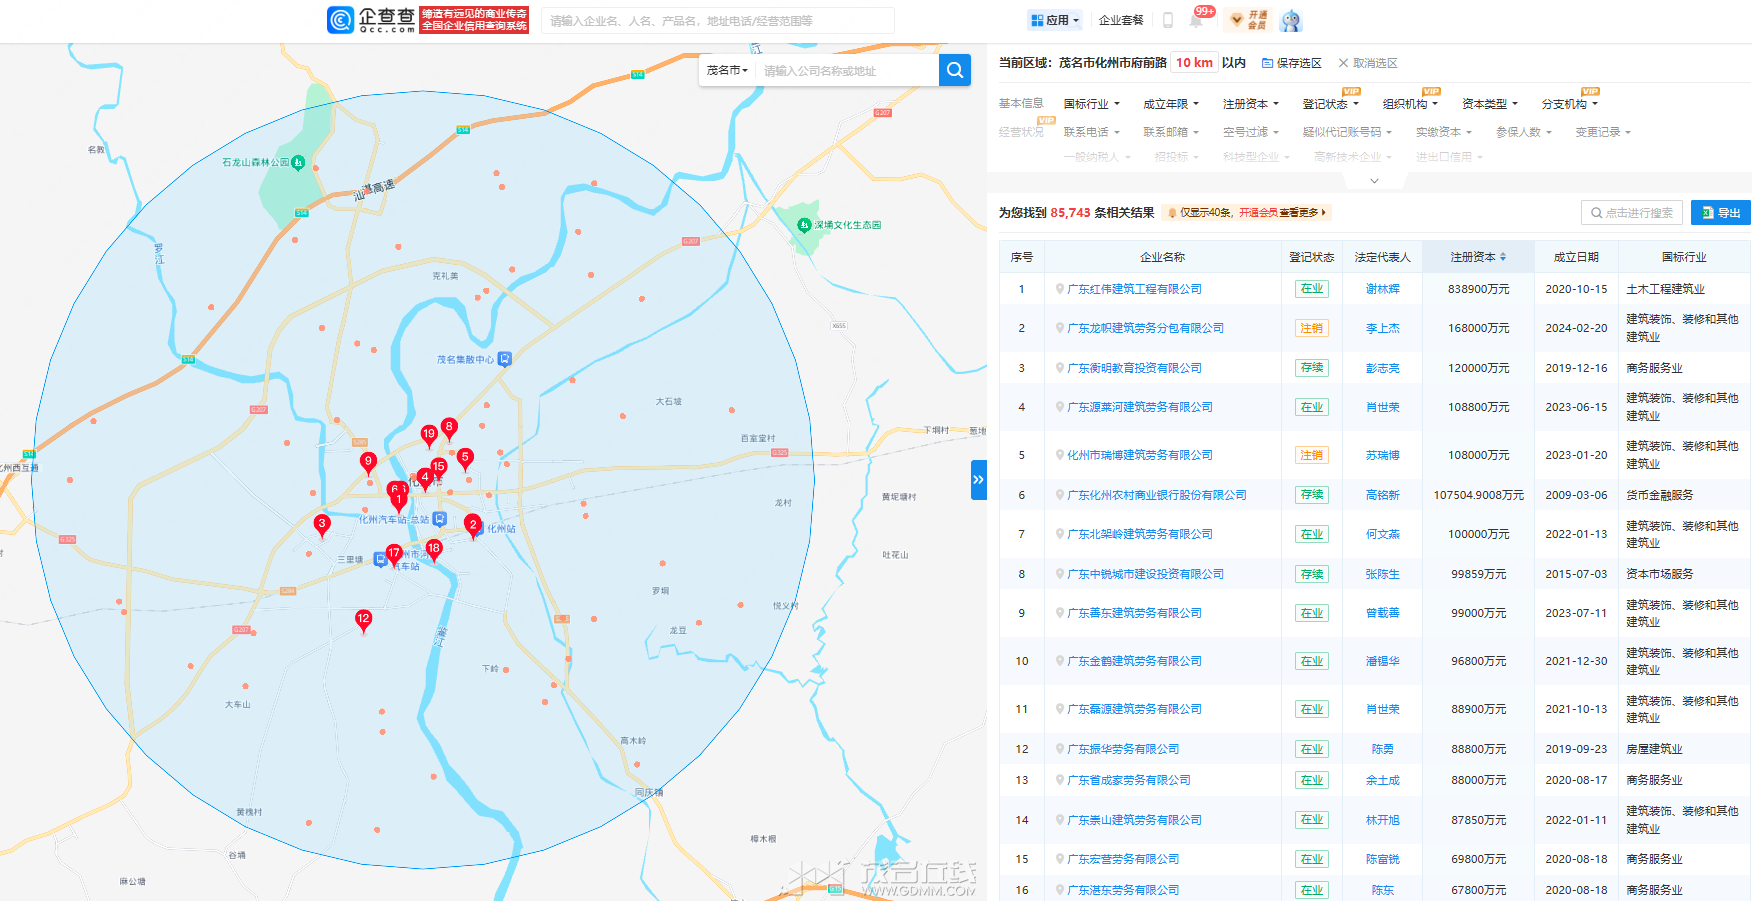Open notifications bell with 99+ badge
Screen dimensions: 1752x901
pos(1197,19)
